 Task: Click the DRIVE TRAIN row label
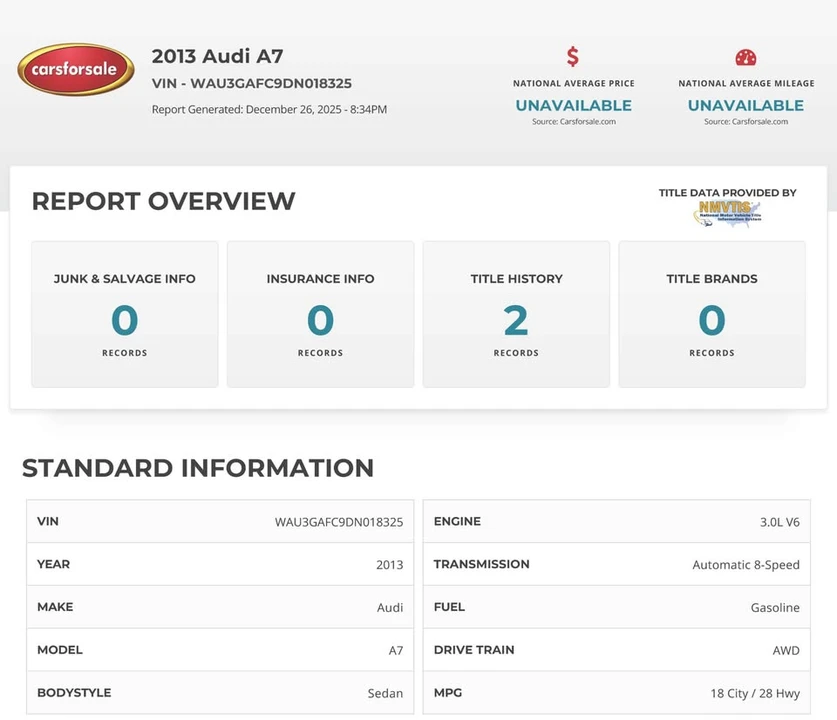[474, 650]
